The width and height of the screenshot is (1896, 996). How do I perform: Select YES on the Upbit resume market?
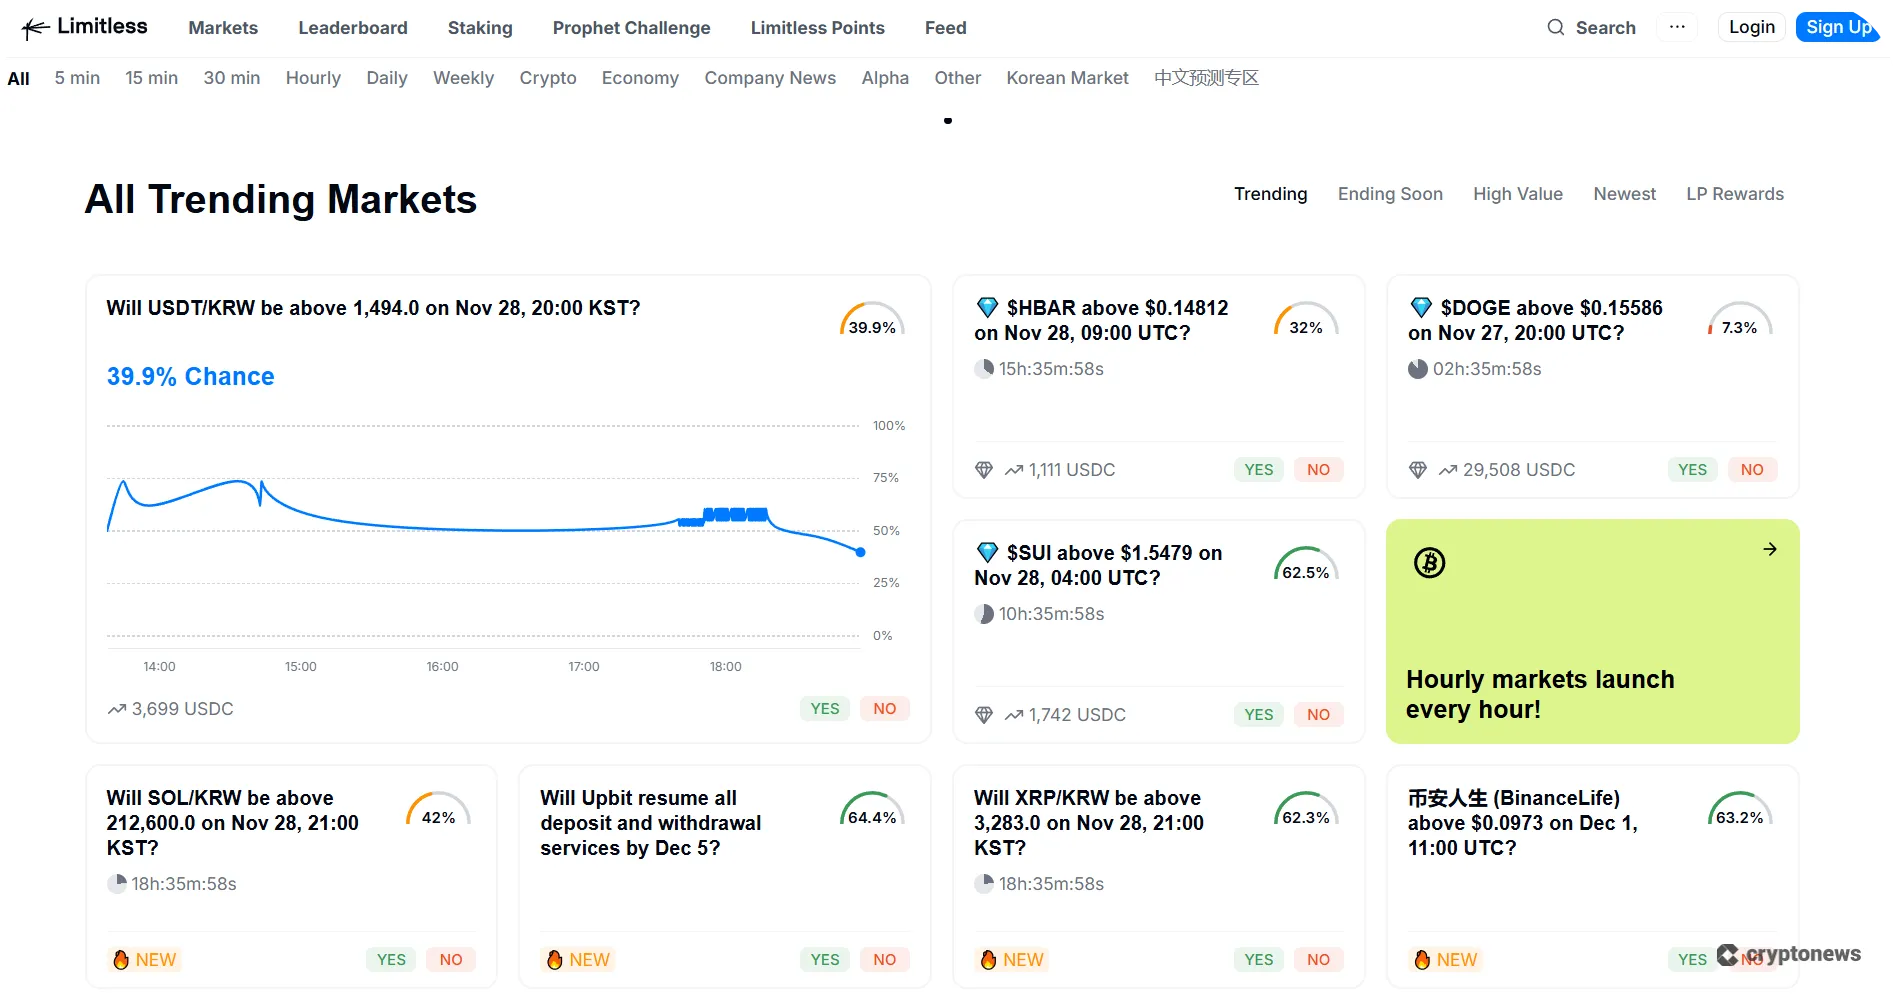coord(824,959)
